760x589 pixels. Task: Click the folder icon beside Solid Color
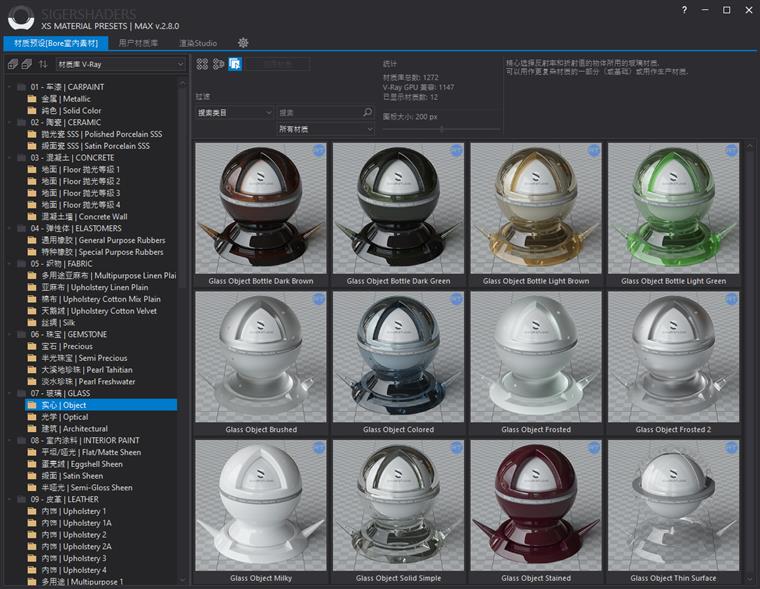pos(32,111)
